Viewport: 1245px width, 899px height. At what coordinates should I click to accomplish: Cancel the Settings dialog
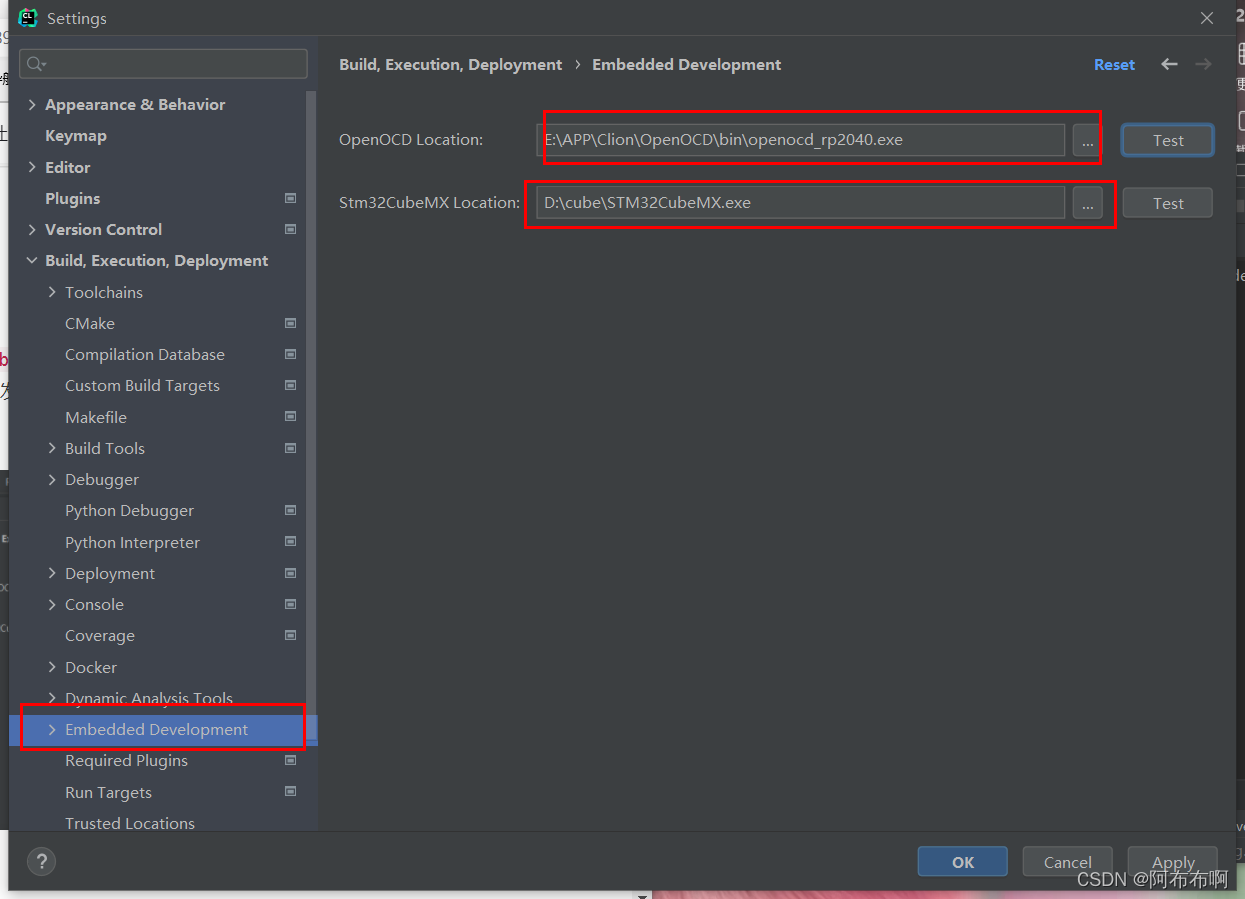(x=1067, y=862)
